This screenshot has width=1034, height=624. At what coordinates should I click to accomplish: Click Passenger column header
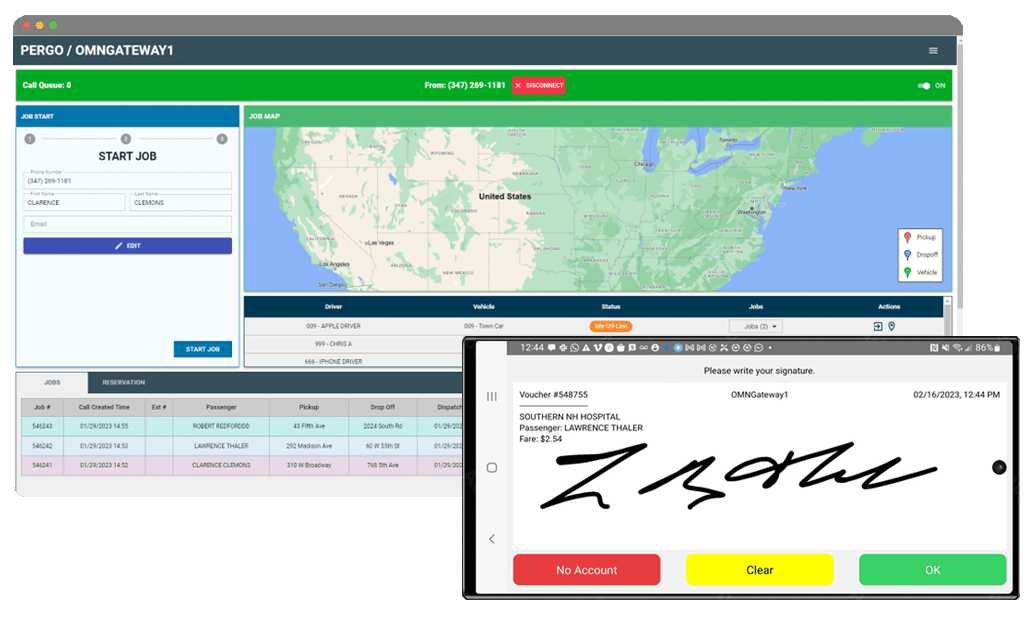(x=221, y=407)
